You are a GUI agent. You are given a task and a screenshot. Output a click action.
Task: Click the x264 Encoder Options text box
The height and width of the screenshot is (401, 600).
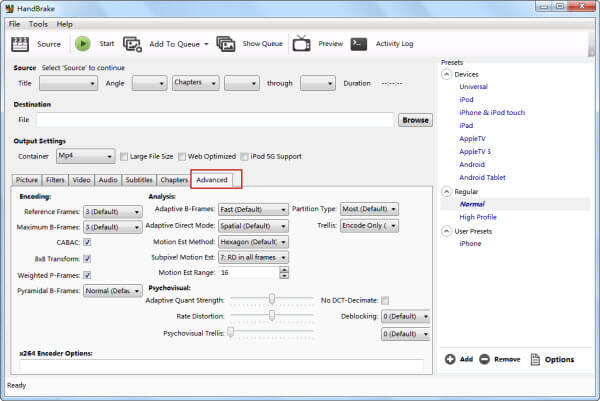222,365
